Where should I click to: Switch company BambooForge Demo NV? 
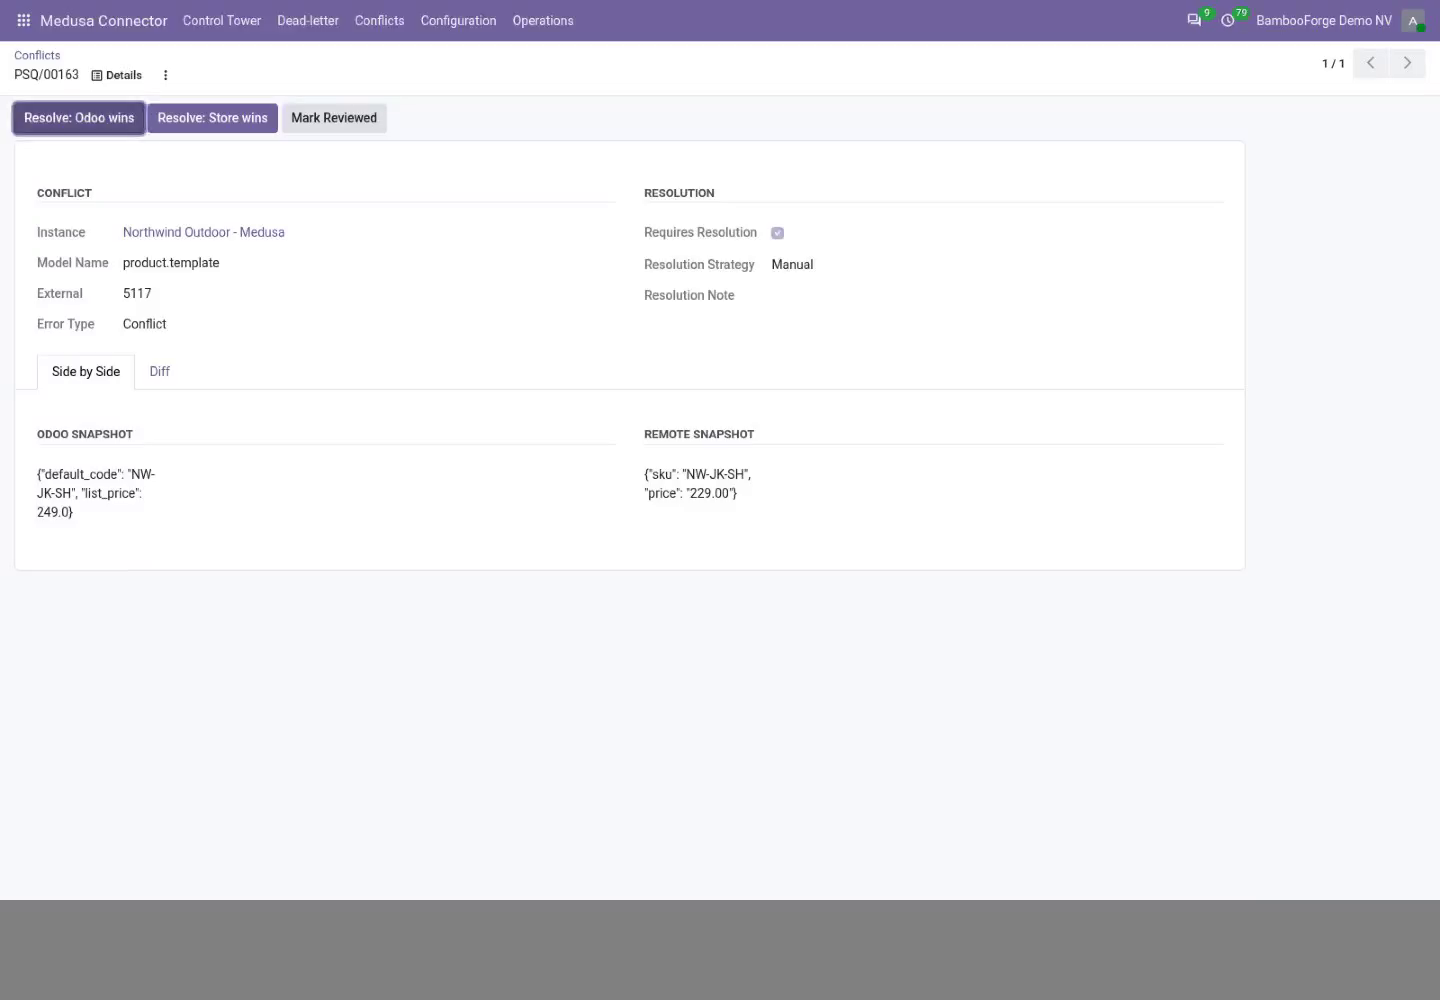[x=1324, y=20]
